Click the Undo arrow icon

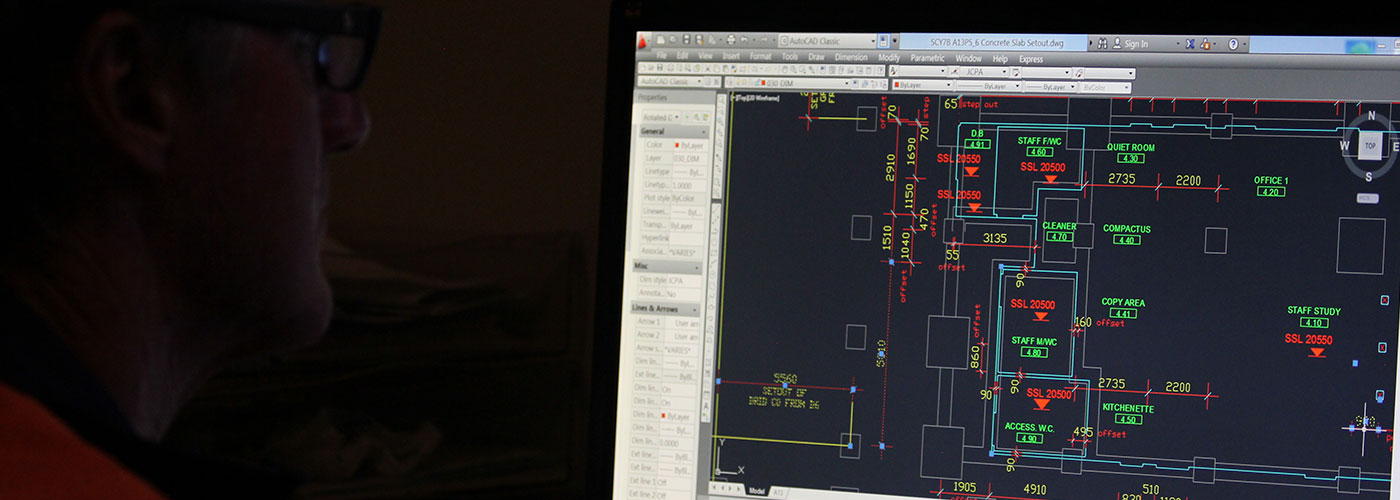[x=744, y=41]
